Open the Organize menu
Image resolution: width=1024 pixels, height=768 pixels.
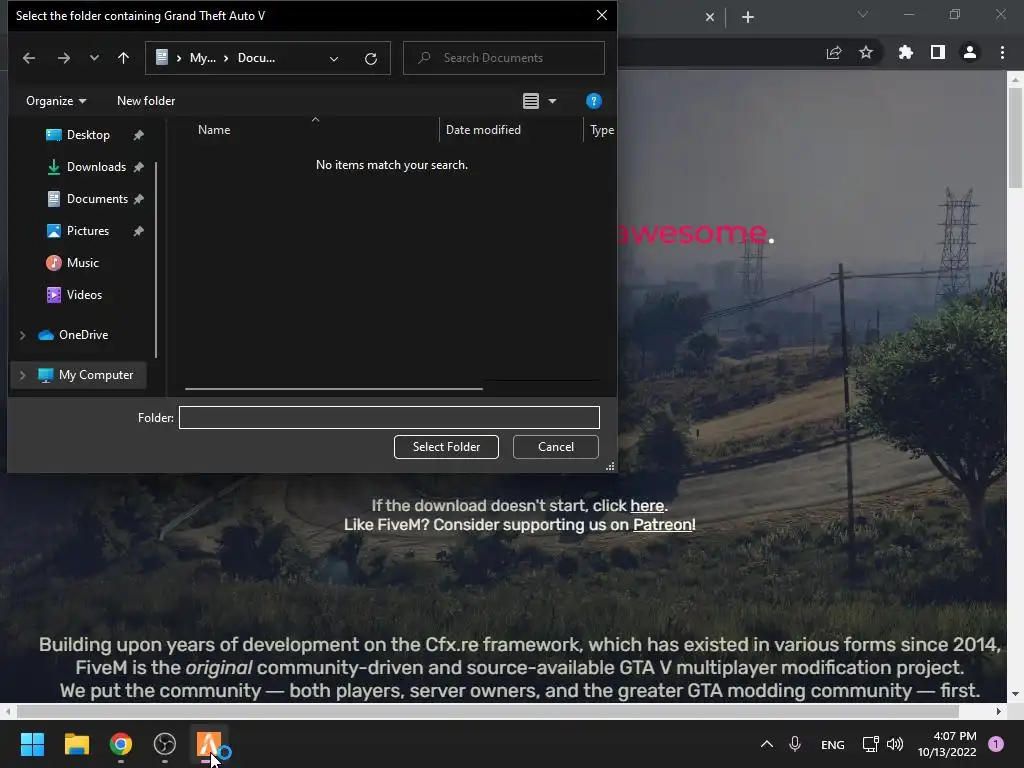(x=56, y=101)
